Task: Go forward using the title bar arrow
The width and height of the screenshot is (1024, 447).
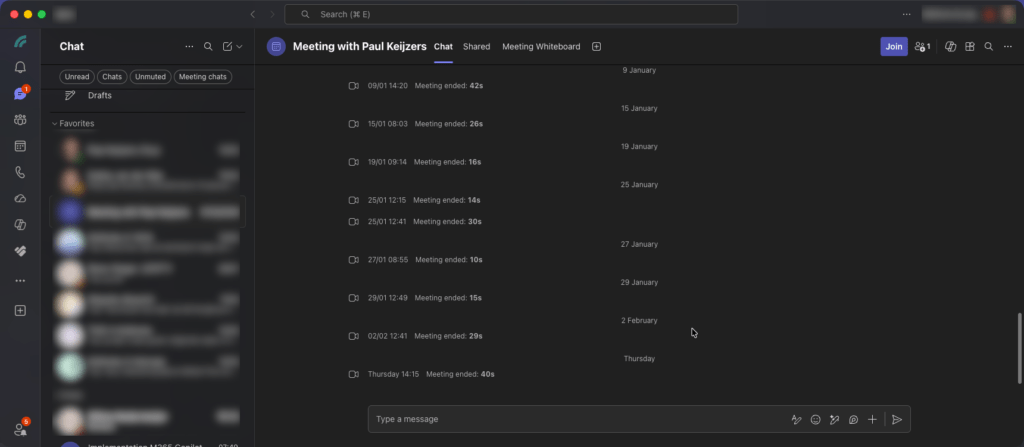Action: pyautogui.click(x=272, y=14)
